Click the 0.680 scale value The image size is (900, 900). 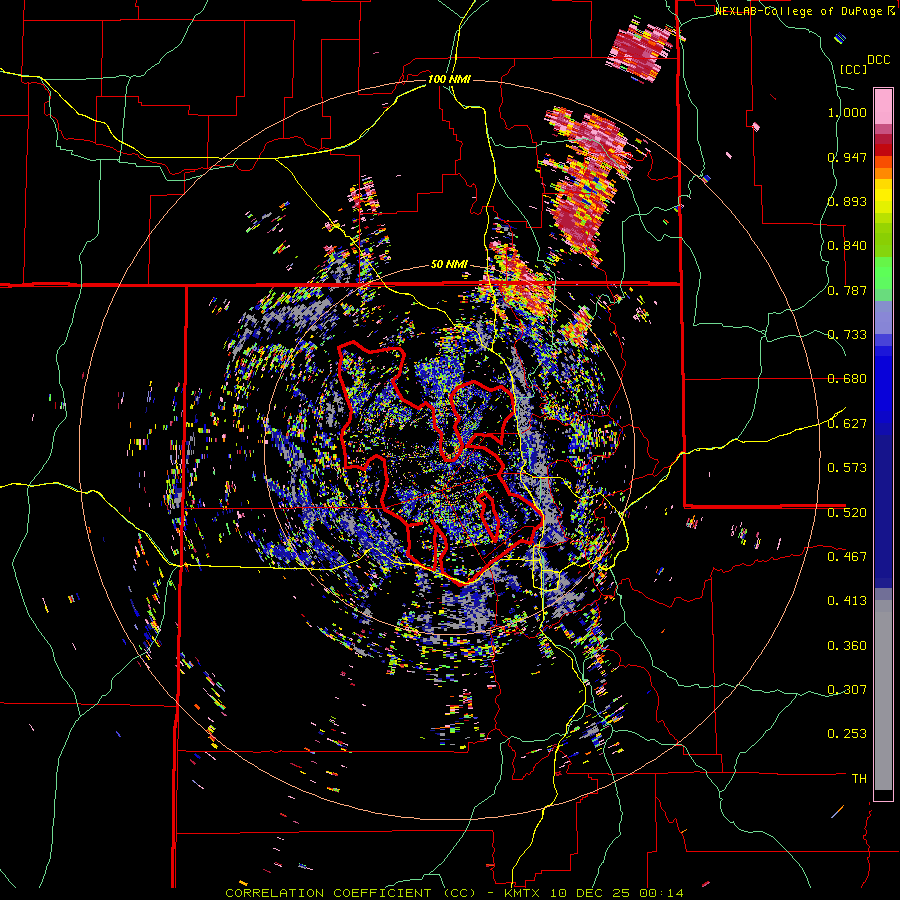click(x=847, y=379)
